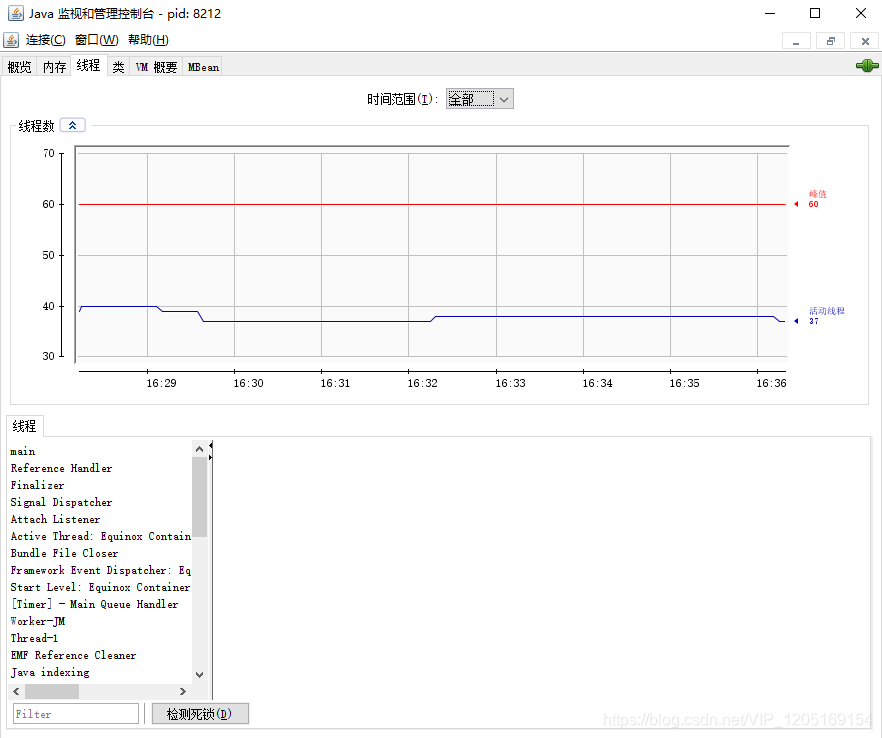The image size is (882, 738).
Task: Open the 连接(C) menu
Action: [46, 40]
